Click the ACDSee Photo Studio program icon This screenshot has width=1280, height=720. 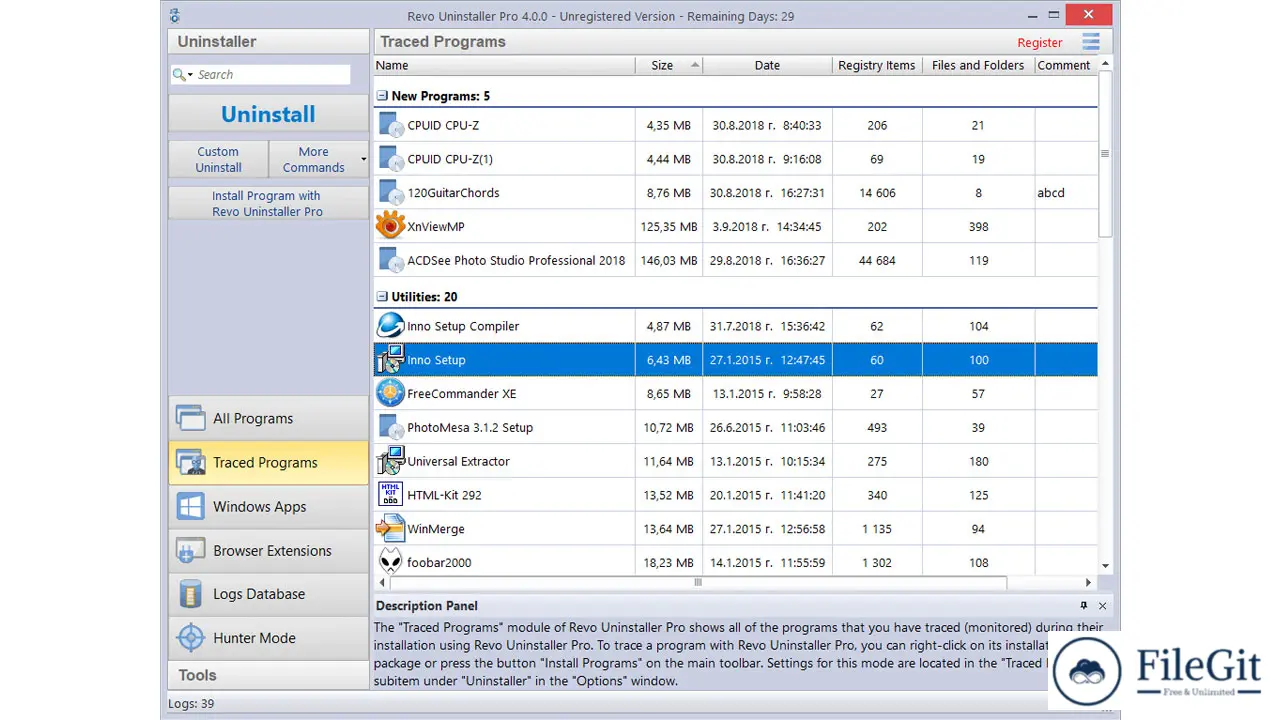coord(390,260)
